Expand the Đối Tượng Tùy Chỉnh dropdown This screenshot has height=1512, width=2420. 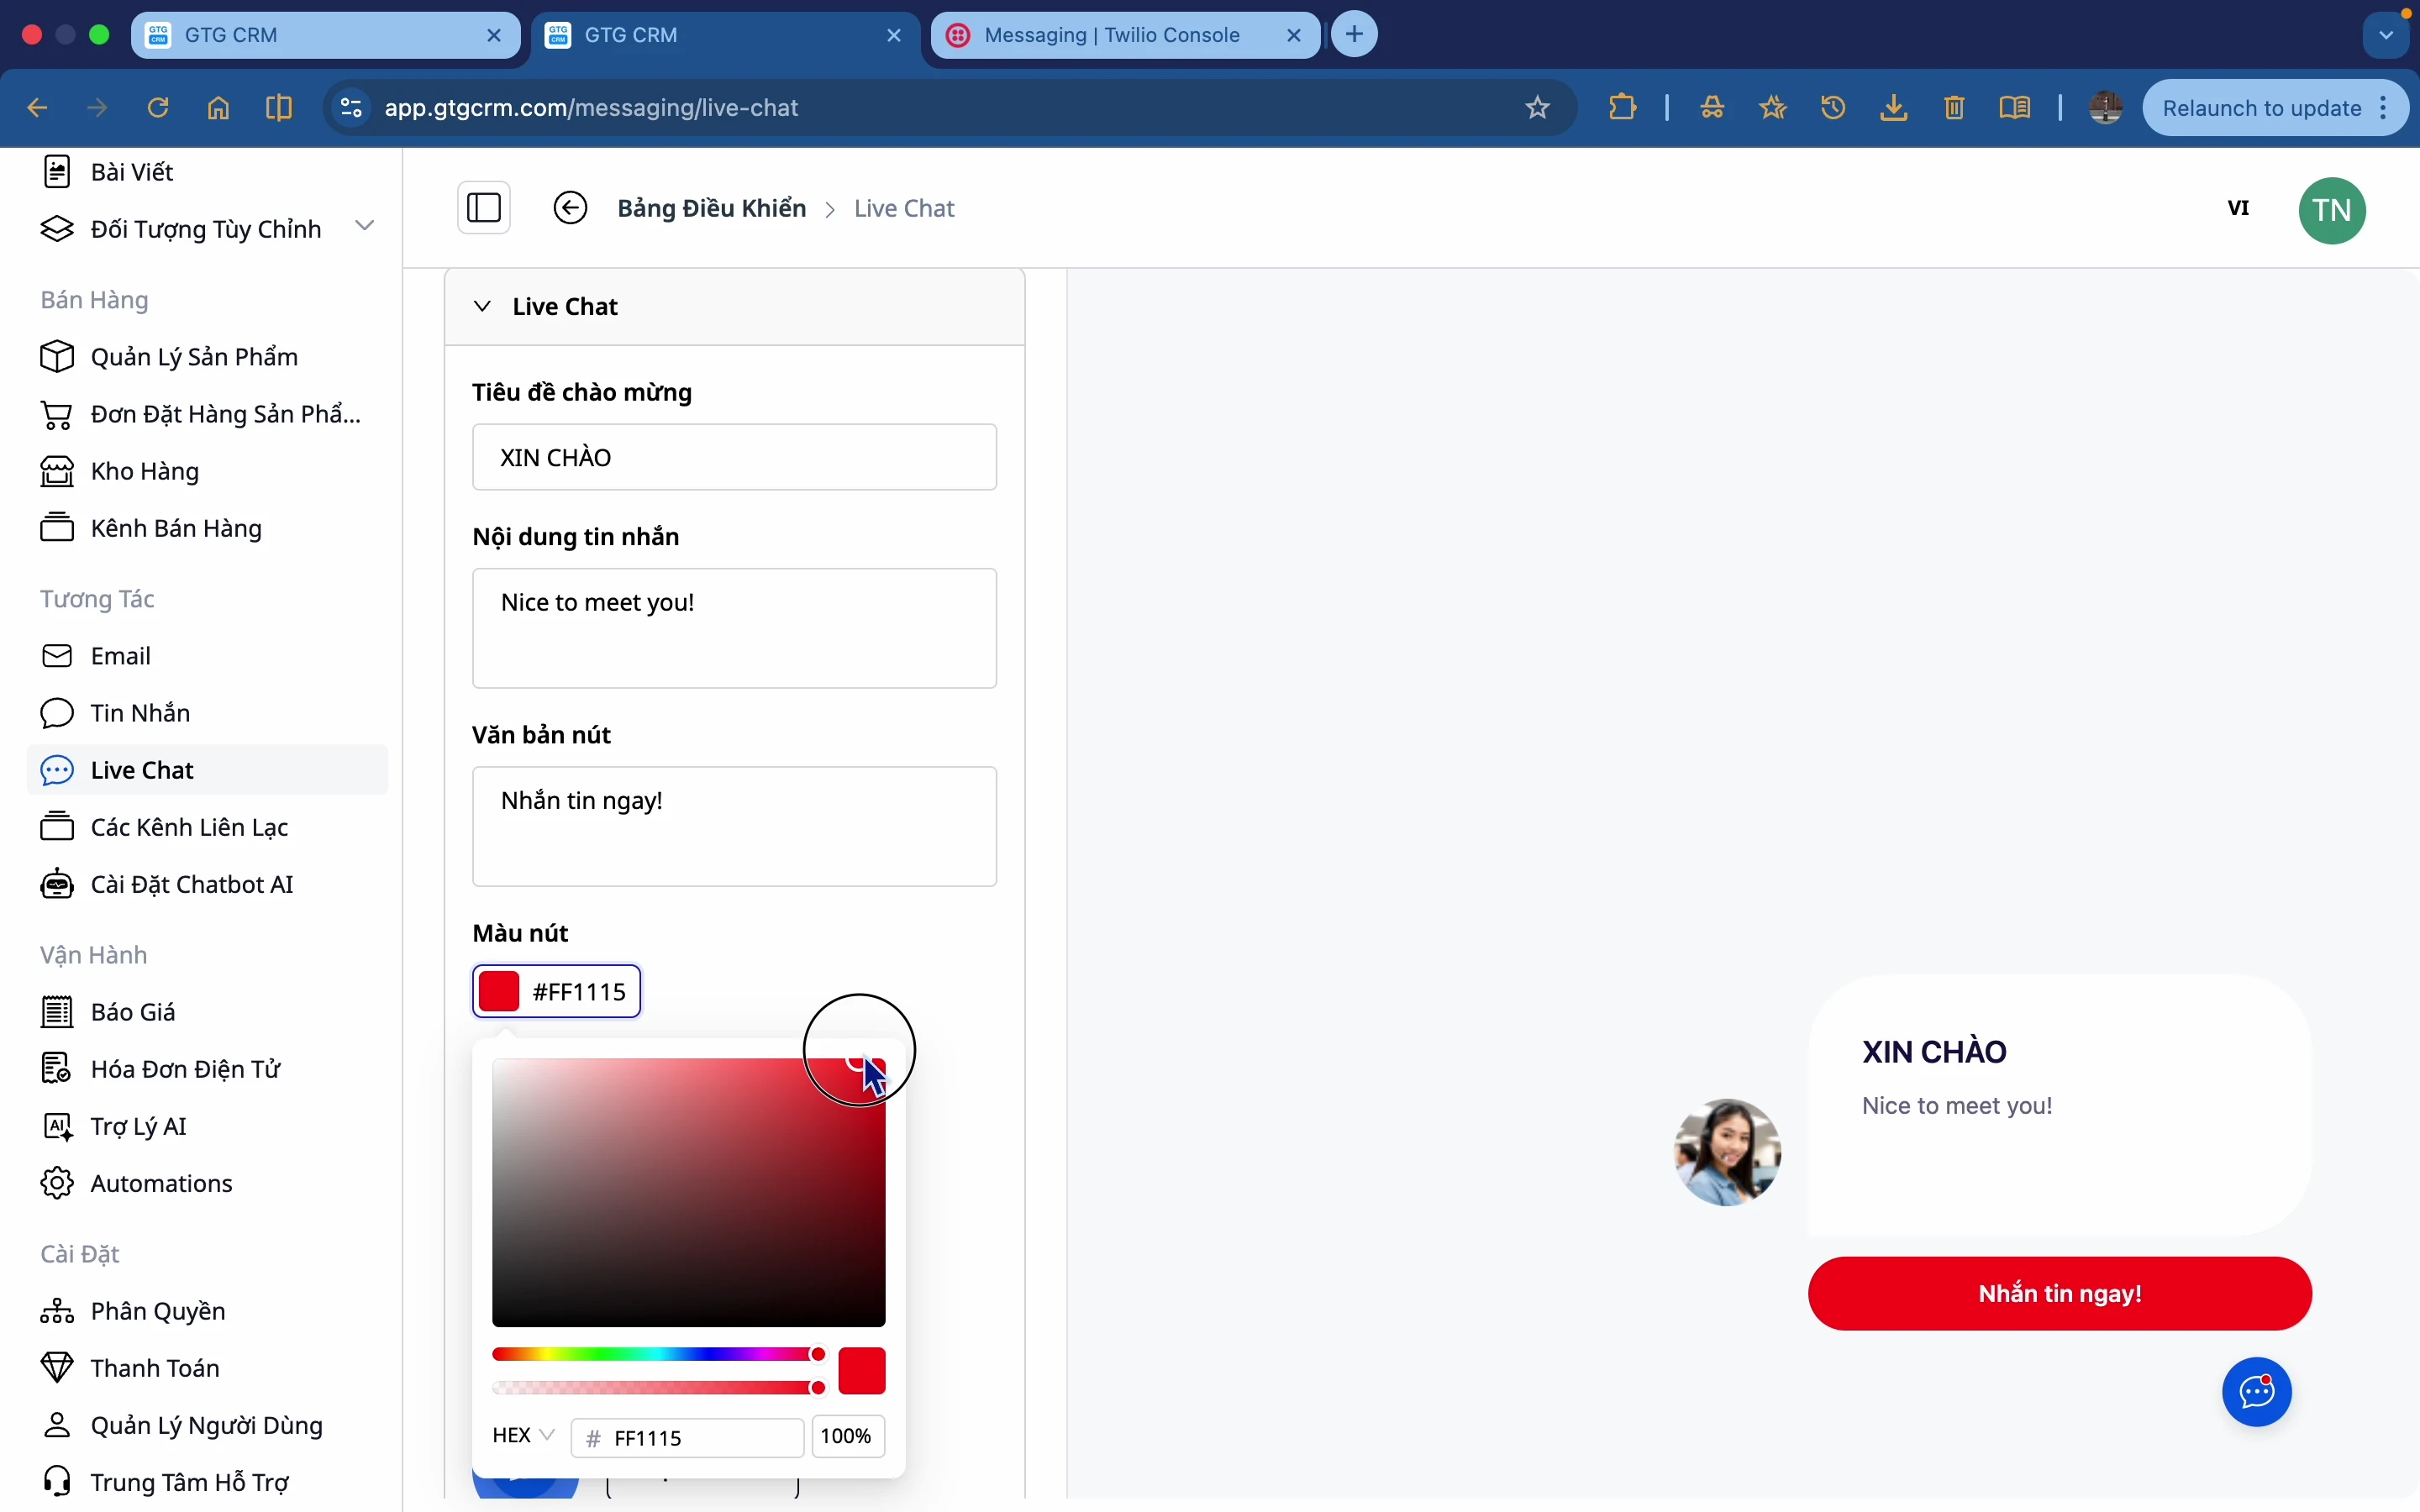[365, 225]
